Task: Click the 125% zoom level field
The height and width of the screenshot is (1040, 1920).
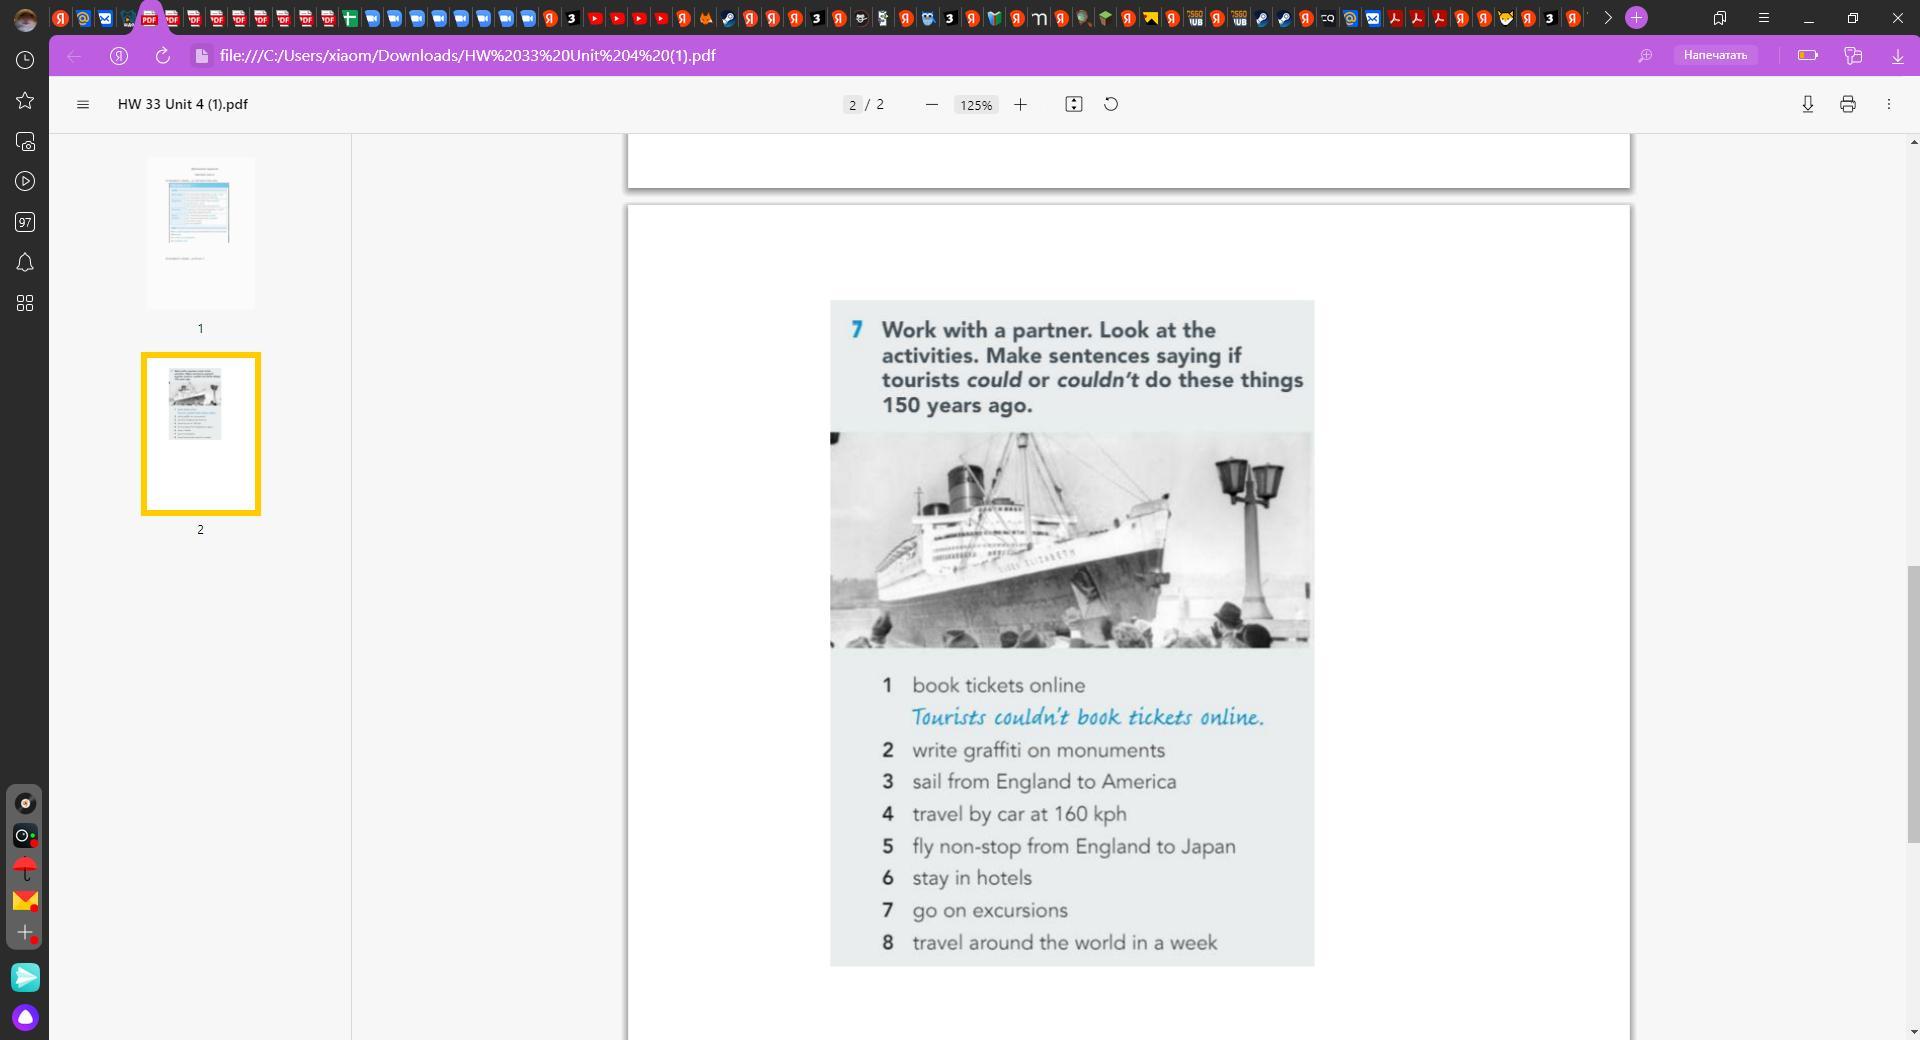Action: point(976,105)
